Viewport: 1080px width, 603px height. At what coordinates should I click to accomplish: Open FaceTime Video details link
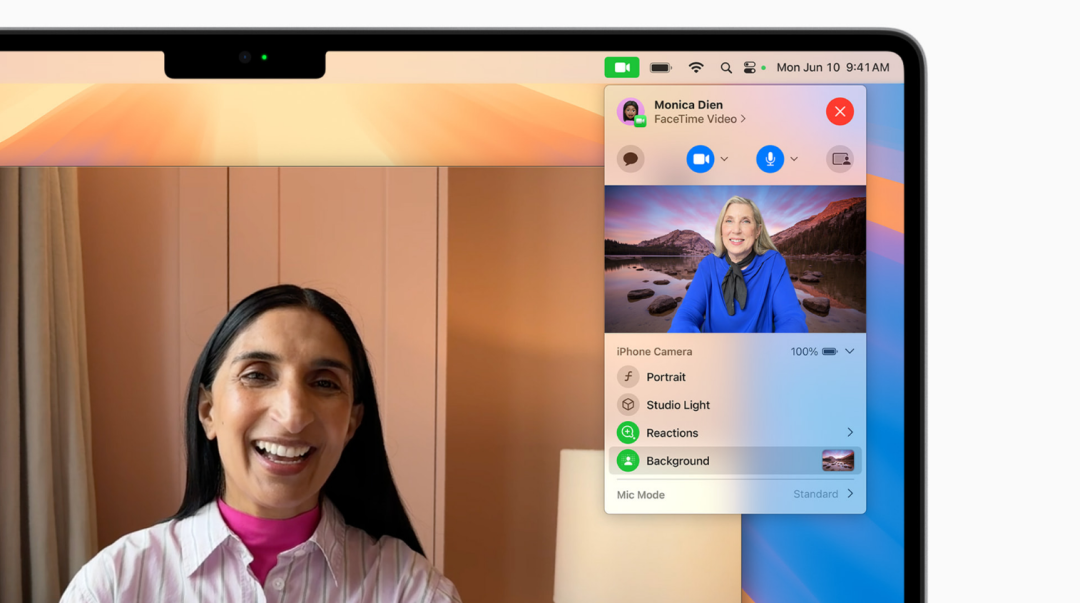[x=700, y=119]
